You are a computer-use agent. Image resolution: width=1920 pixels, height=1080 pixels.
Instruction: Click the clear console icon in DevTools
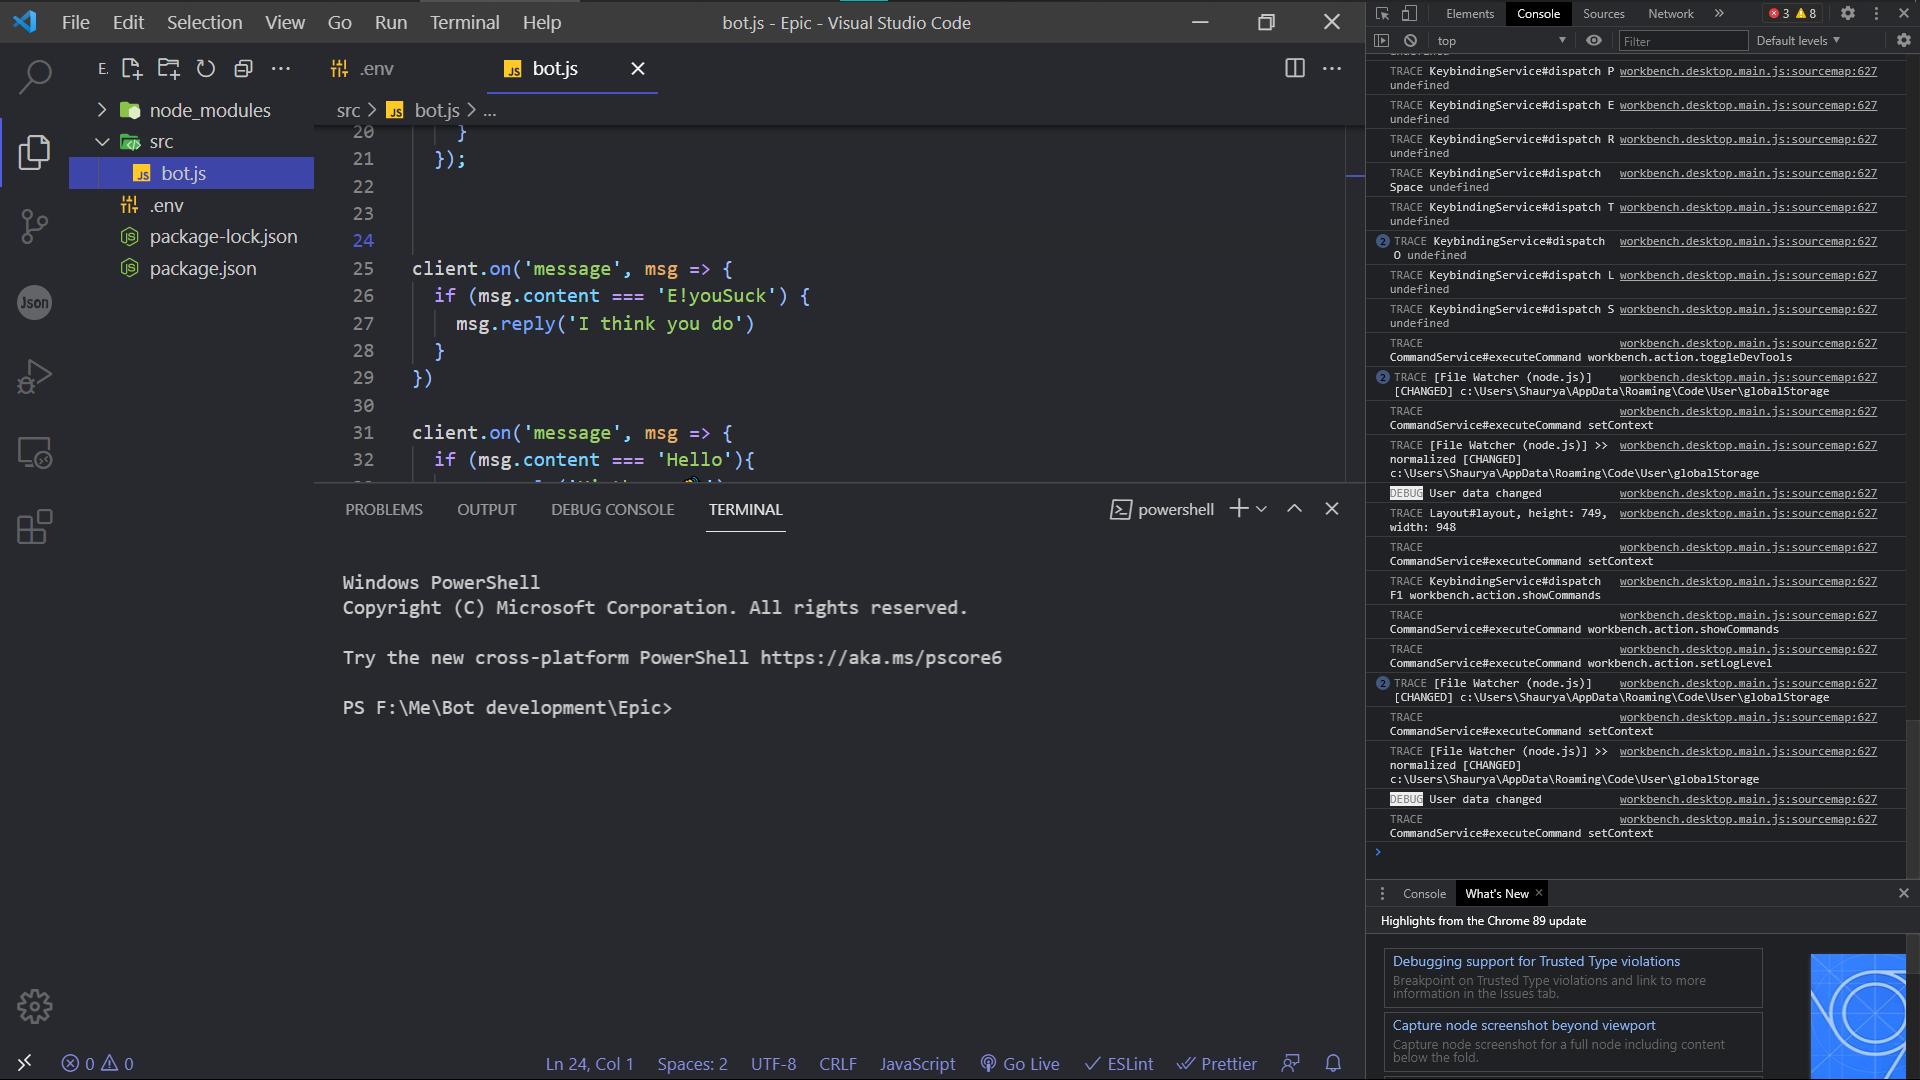point(1410,40)
